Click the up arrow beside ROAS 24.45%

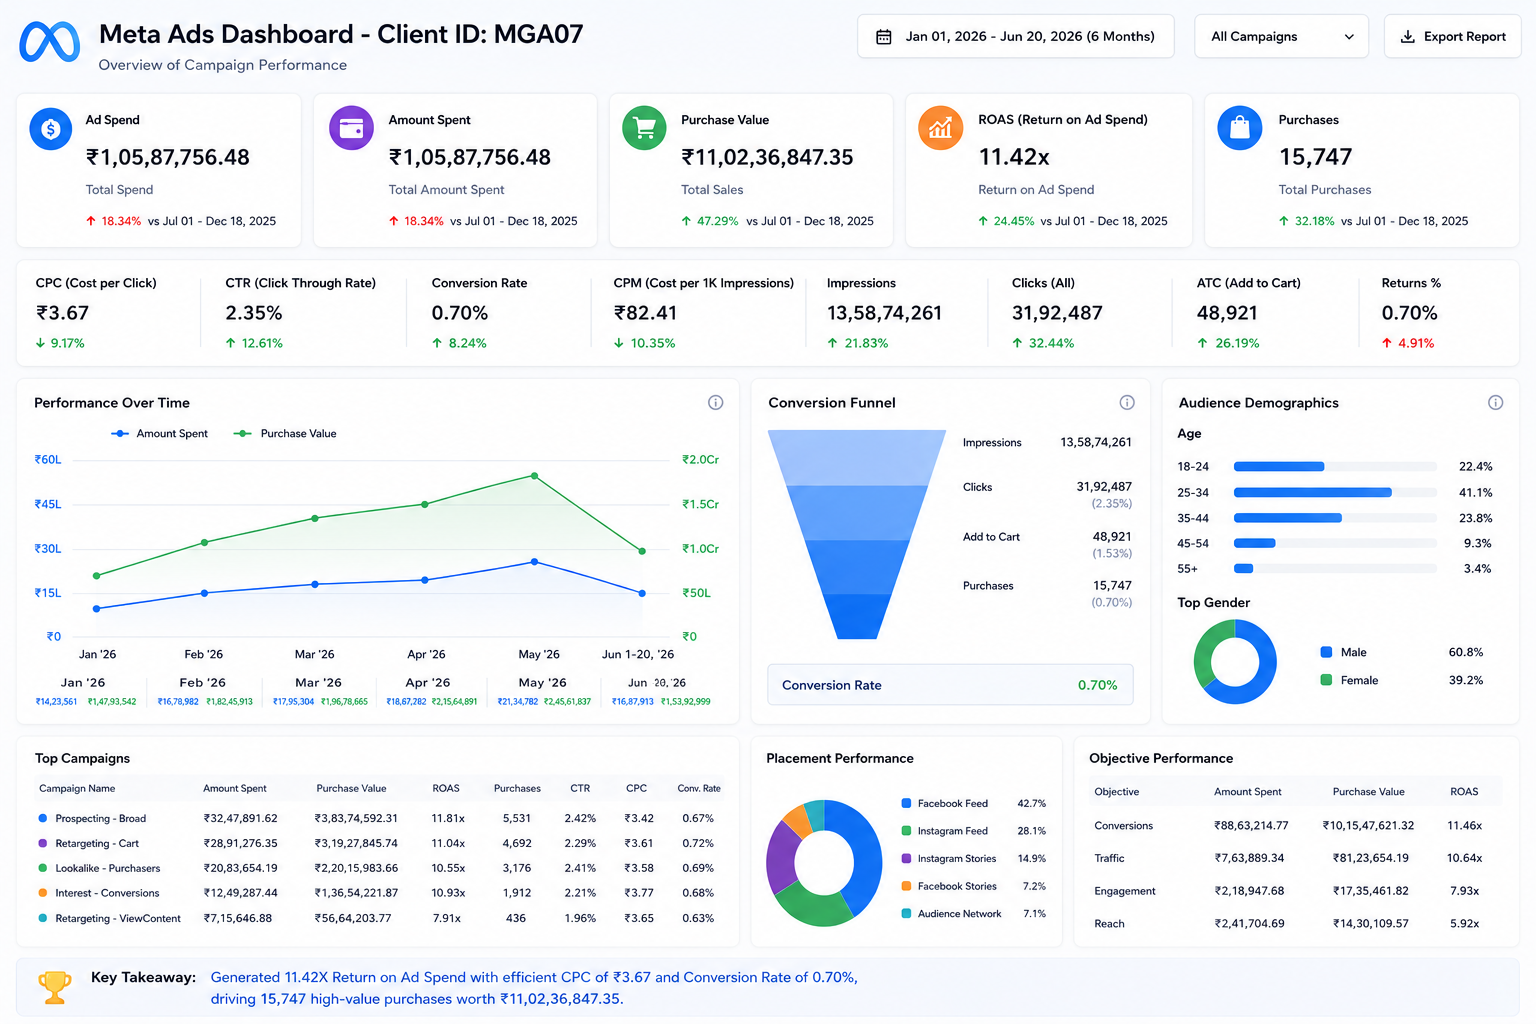point(983,221)
